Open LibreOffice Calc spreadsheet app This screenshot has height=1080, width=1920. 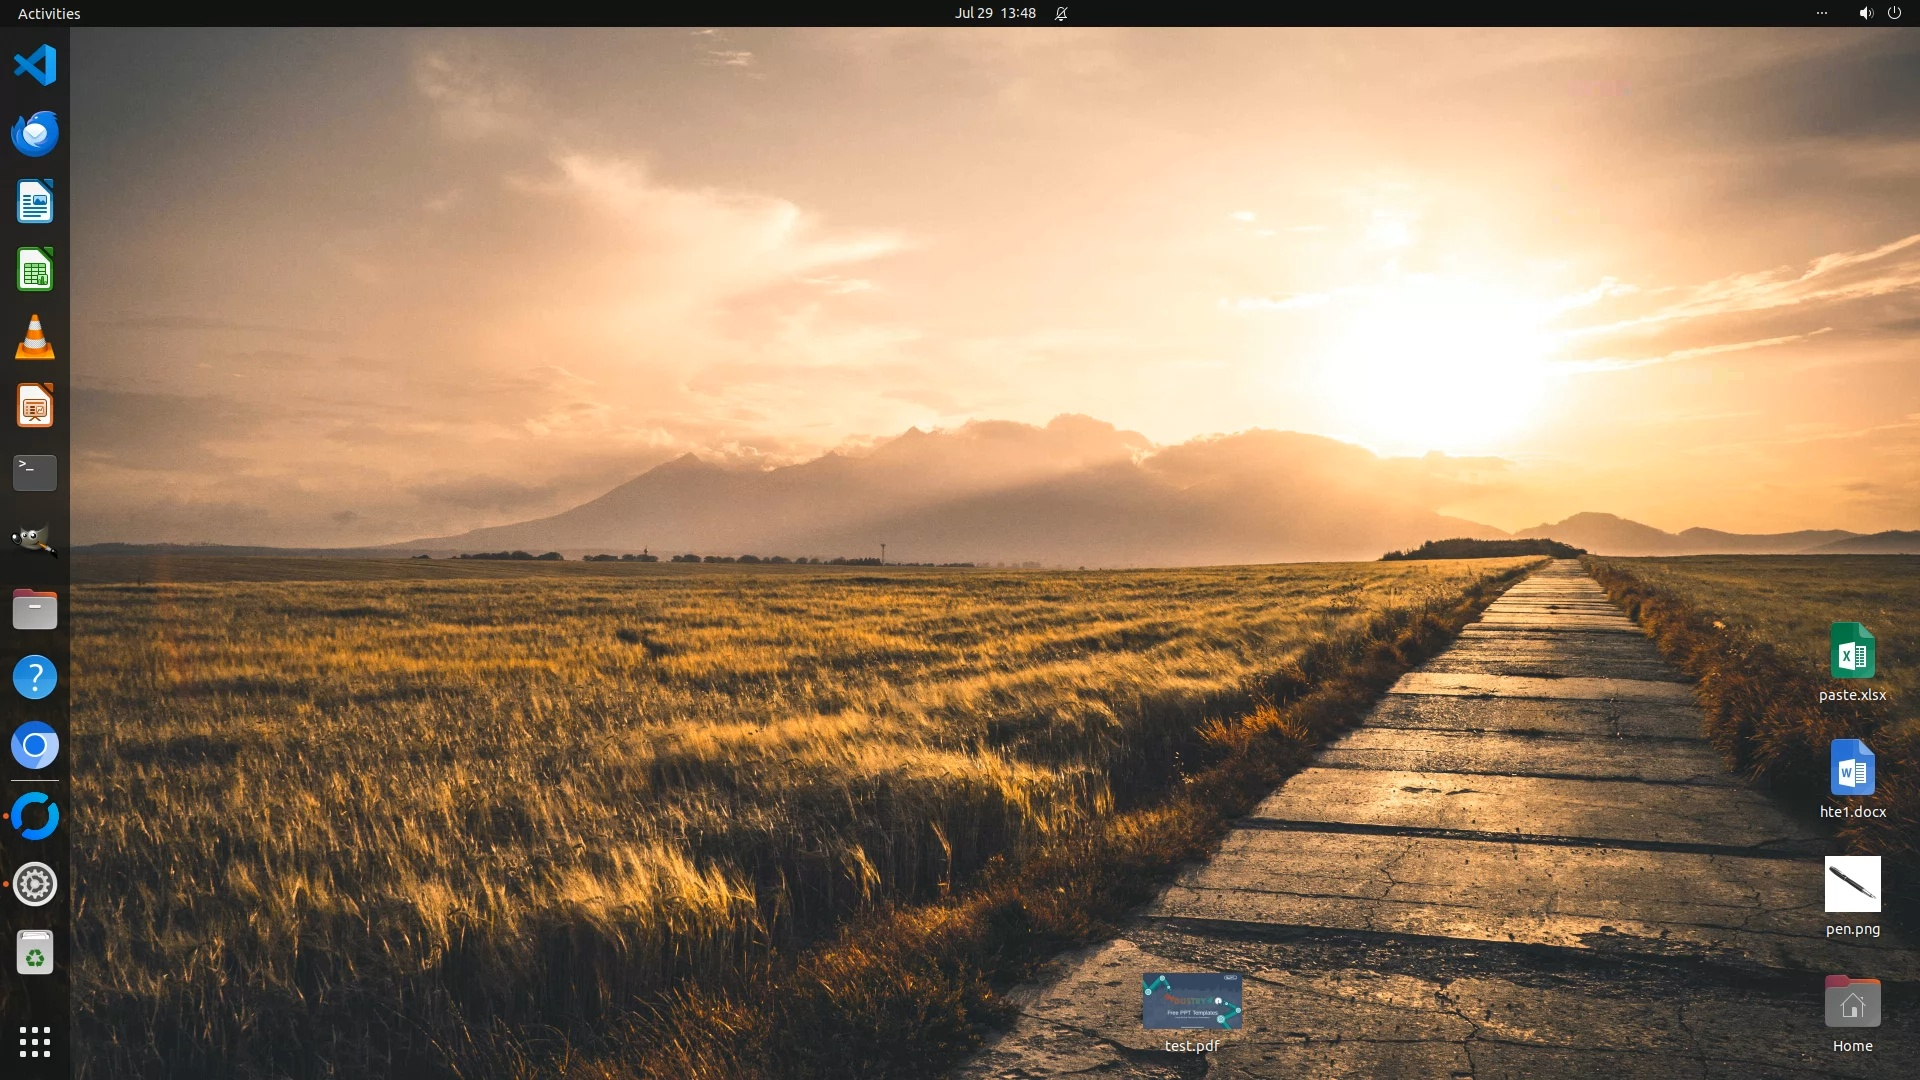pyautogui.click(x=35, y=270)
